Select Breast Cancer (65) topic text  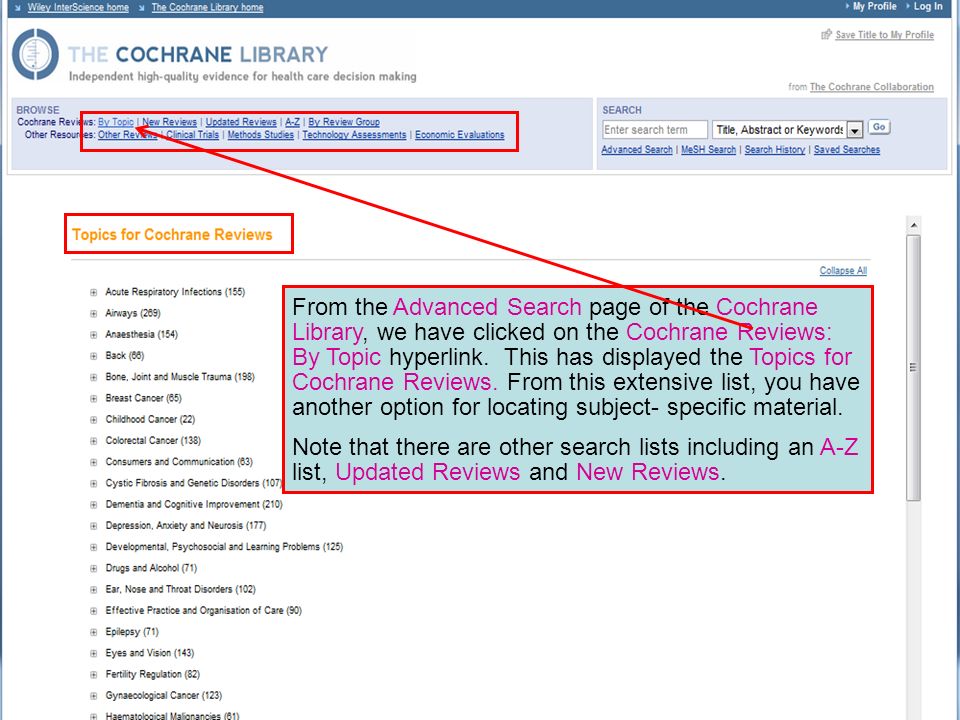click(x=143, y=398)
